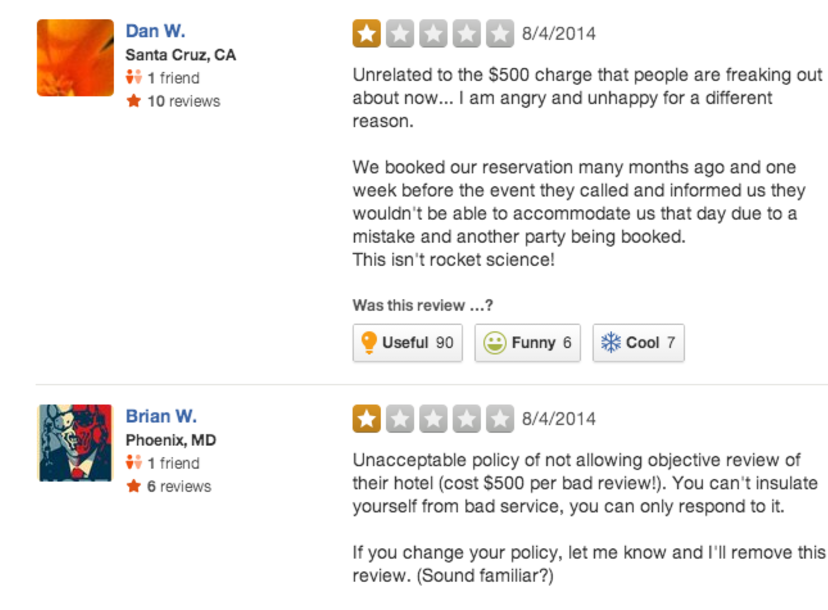Click the smiley face Funny icon

coord(494,343)
